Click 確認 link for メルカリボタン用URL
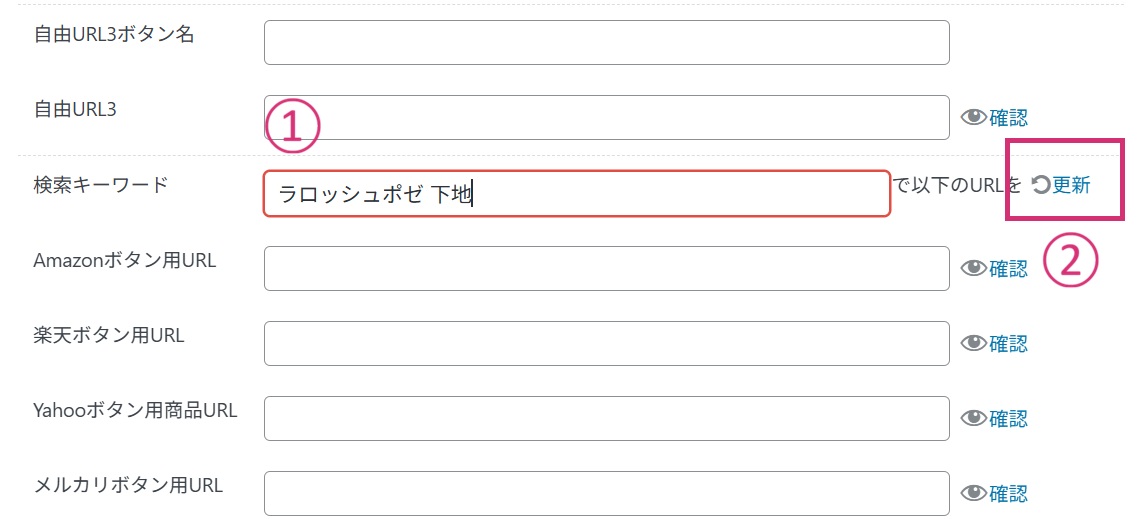 1008,493
